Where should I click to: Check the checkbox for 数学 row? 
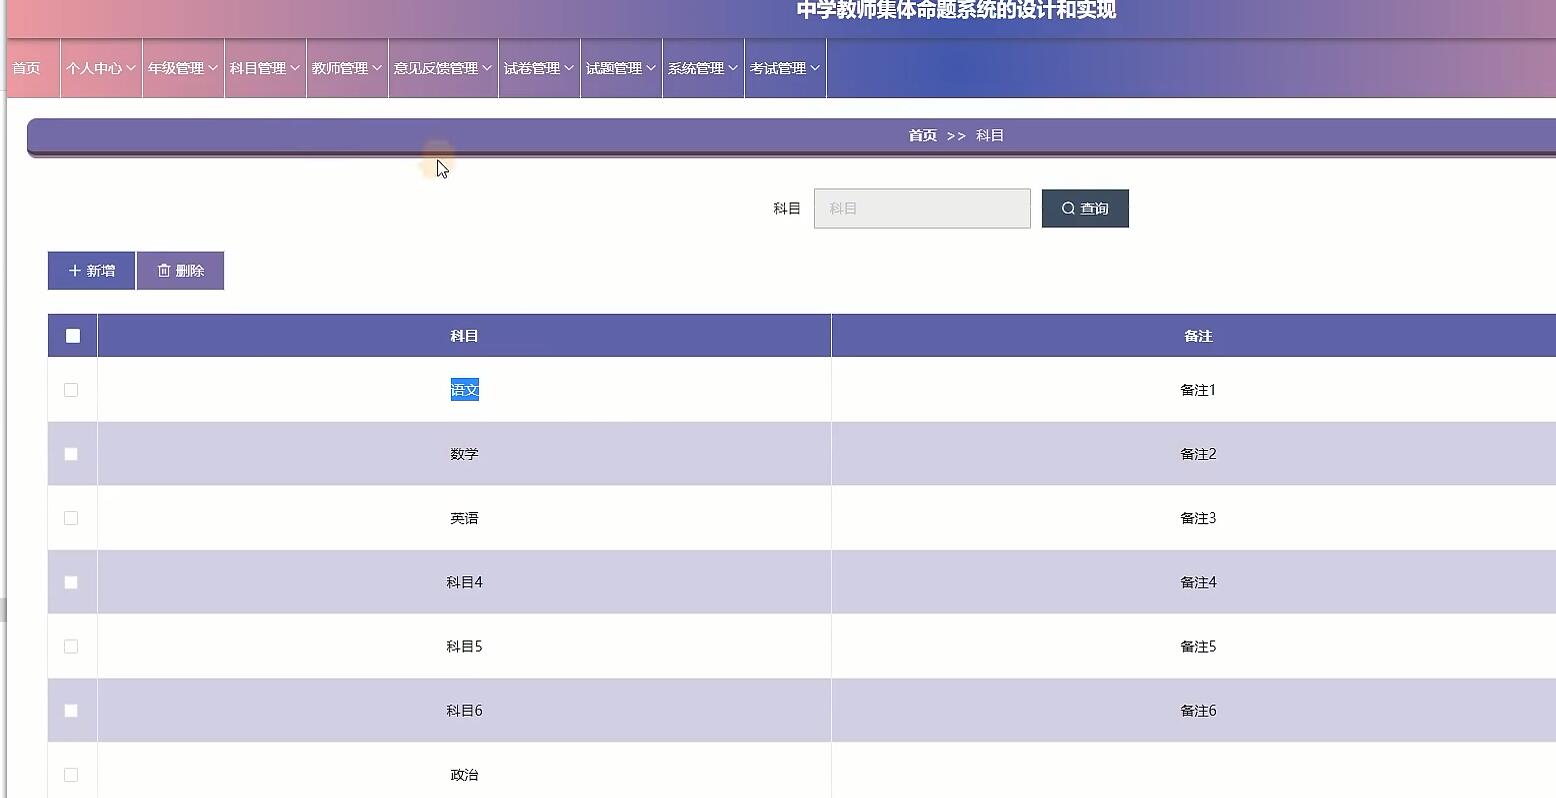(71, 454)
